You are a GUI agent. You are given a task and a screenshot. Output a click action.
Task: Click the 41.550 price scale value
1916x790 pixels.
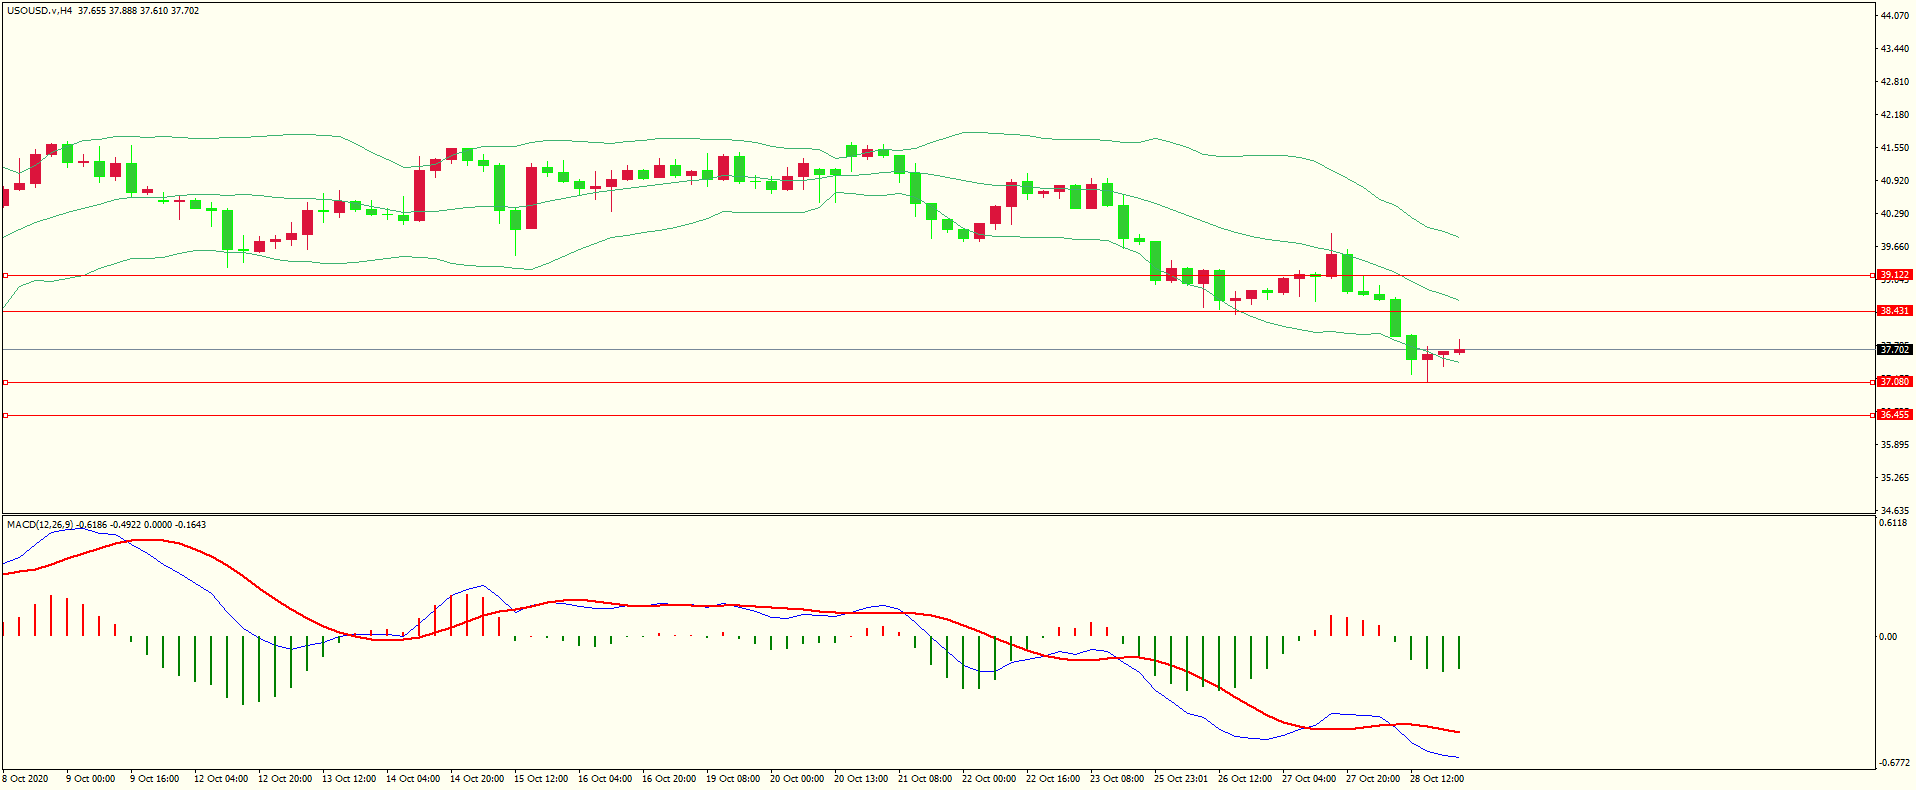[x=1895, y=148]
